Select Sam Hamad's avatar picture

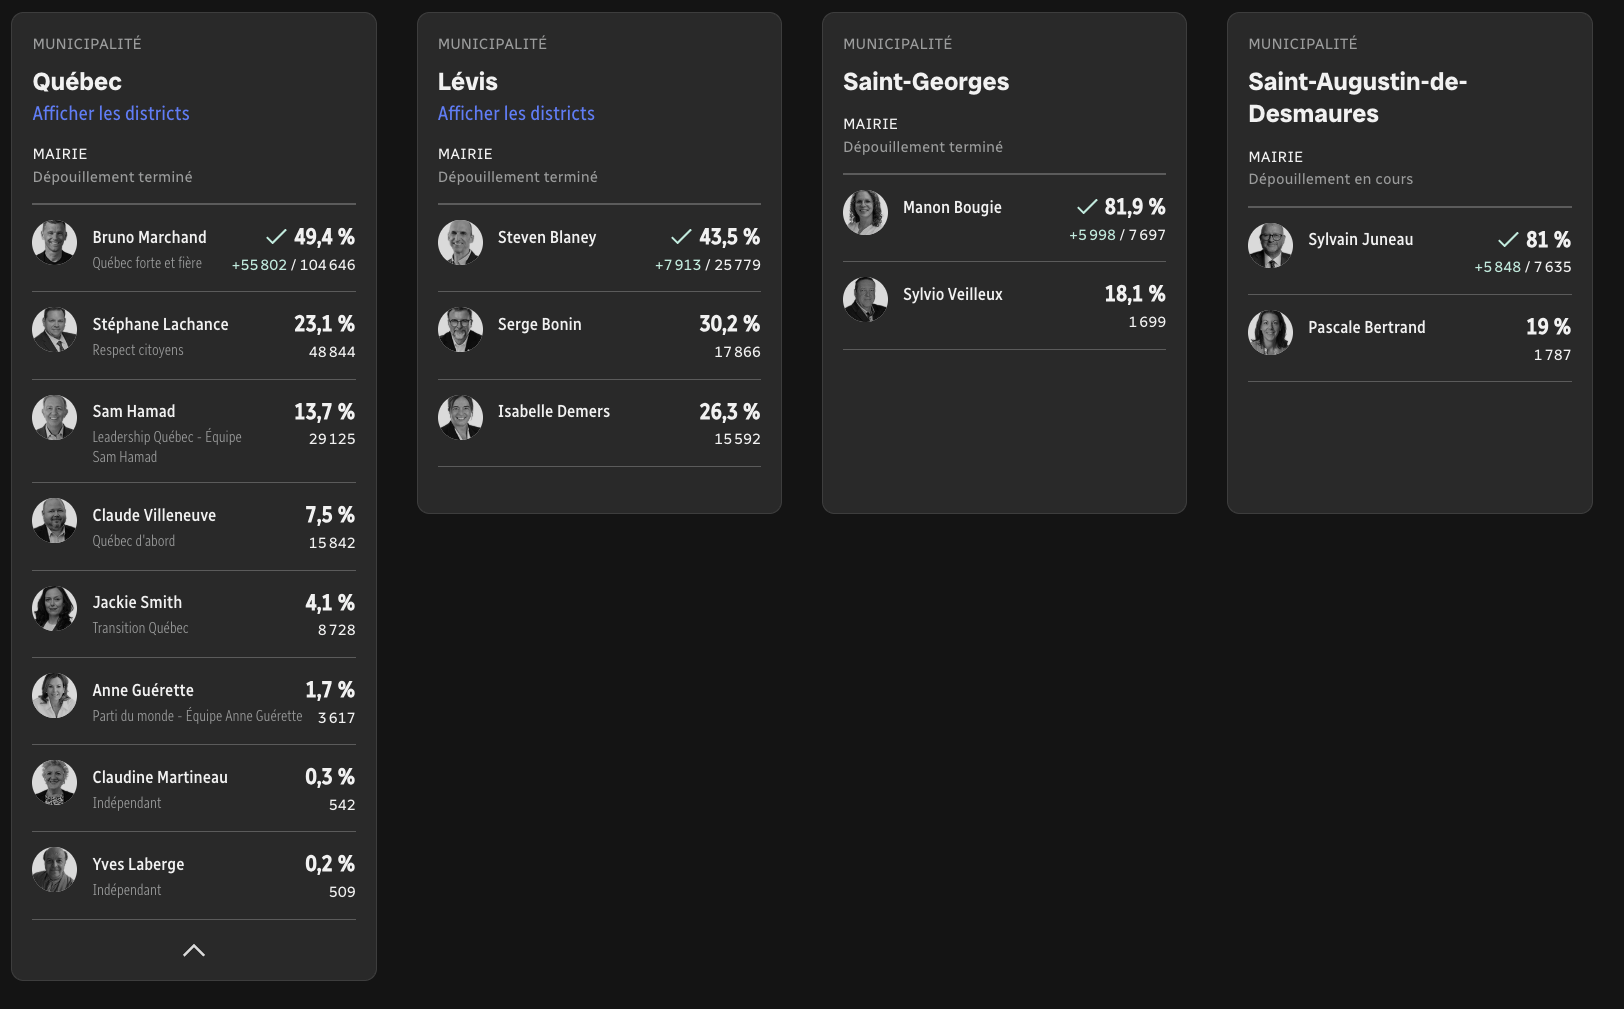(x=55, y=417)
